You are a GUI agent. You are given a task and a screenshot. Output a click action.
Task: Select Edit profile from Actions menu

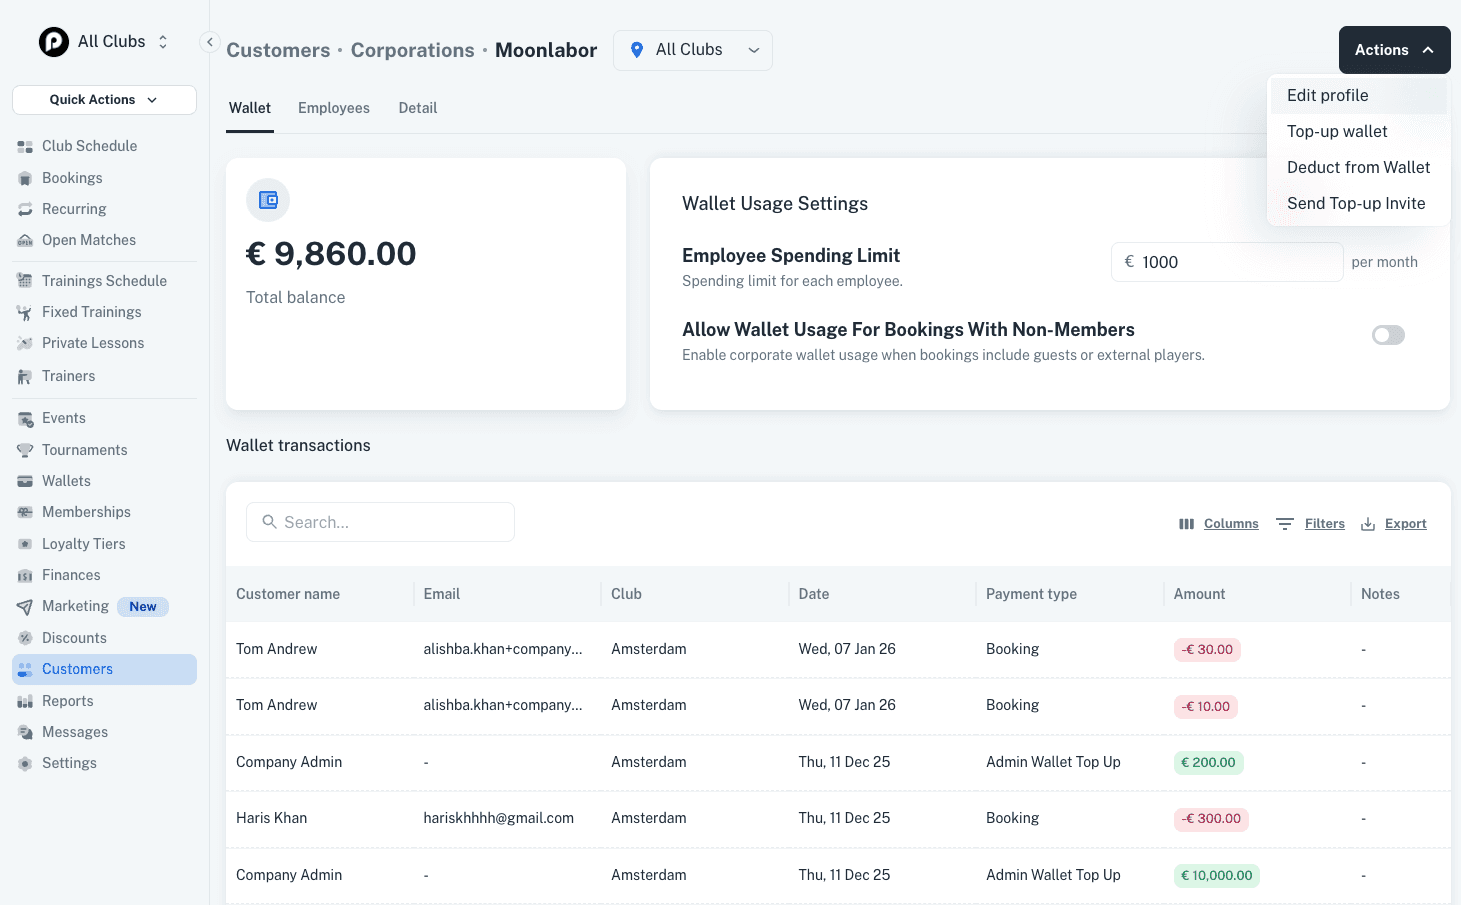1358,96
